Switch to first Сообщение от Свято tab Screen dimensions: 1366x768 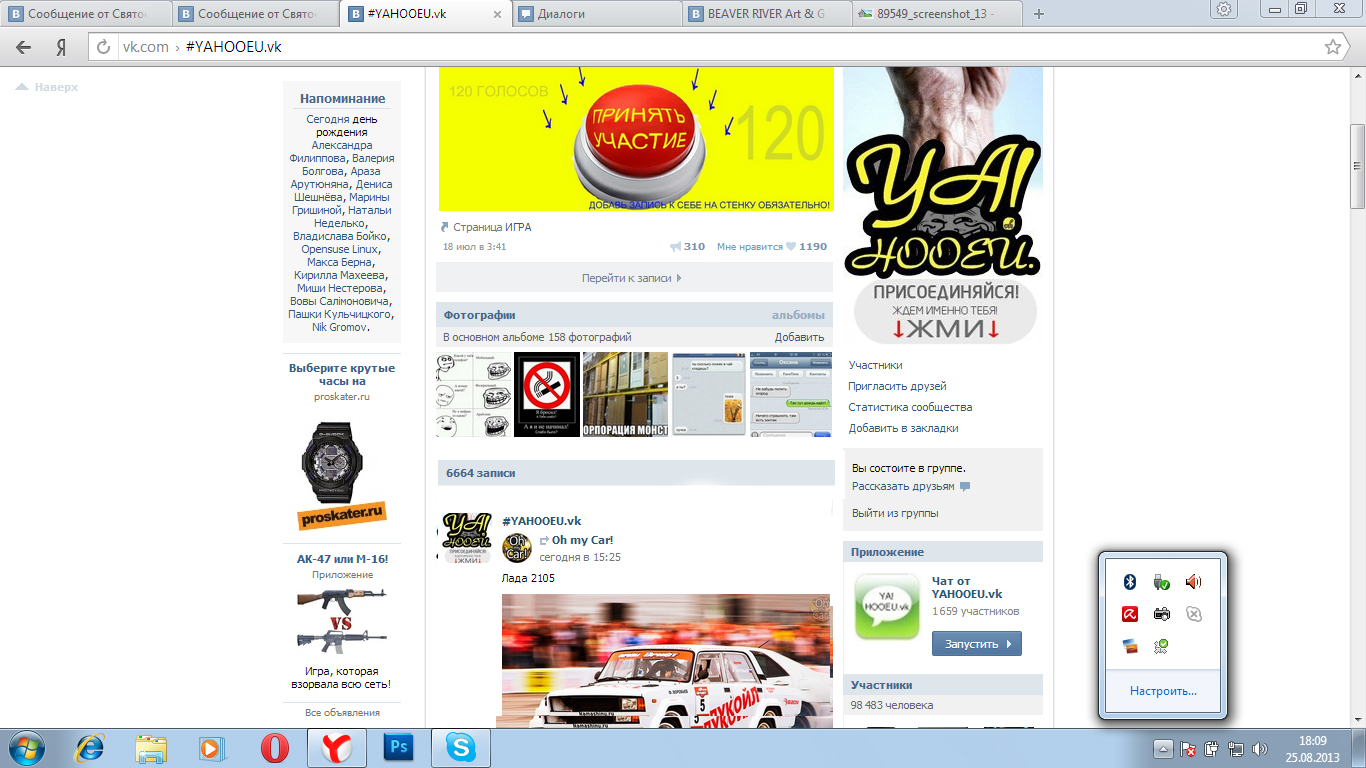pos(88,14)
